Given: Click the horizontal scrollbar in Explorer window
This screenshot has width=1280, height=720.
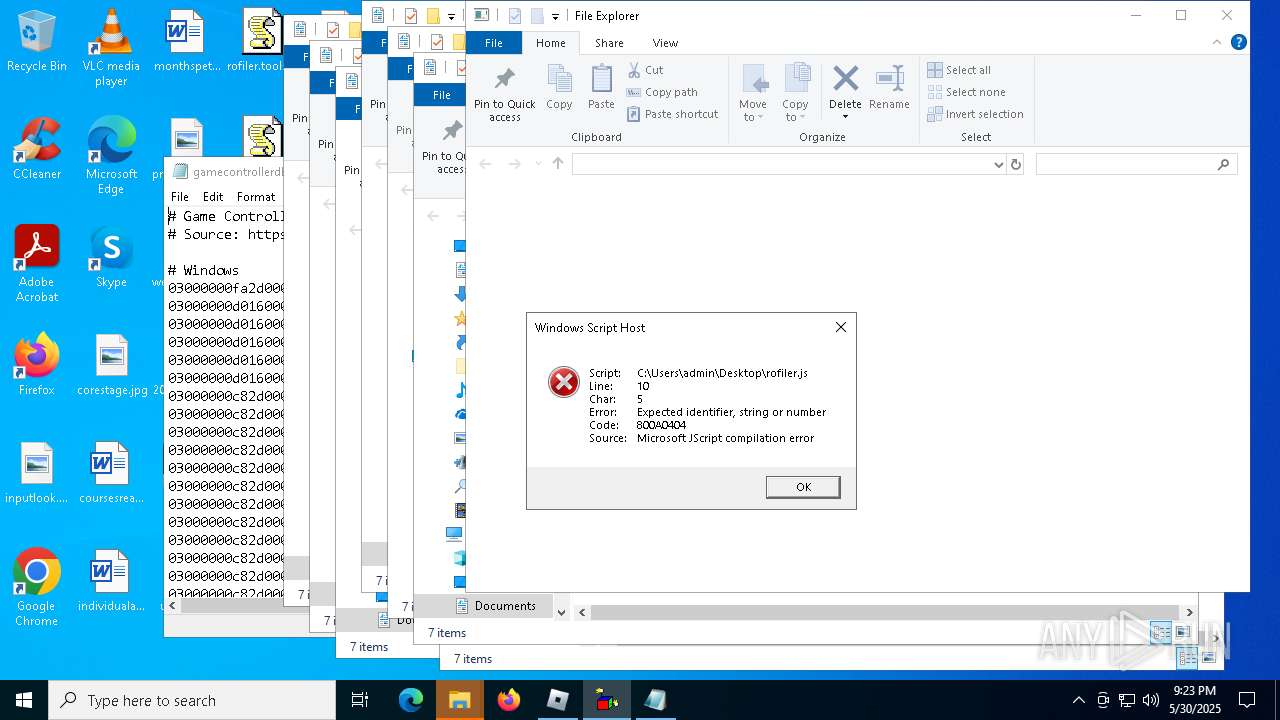Looking at the screenshot, I should click(885, 612).
